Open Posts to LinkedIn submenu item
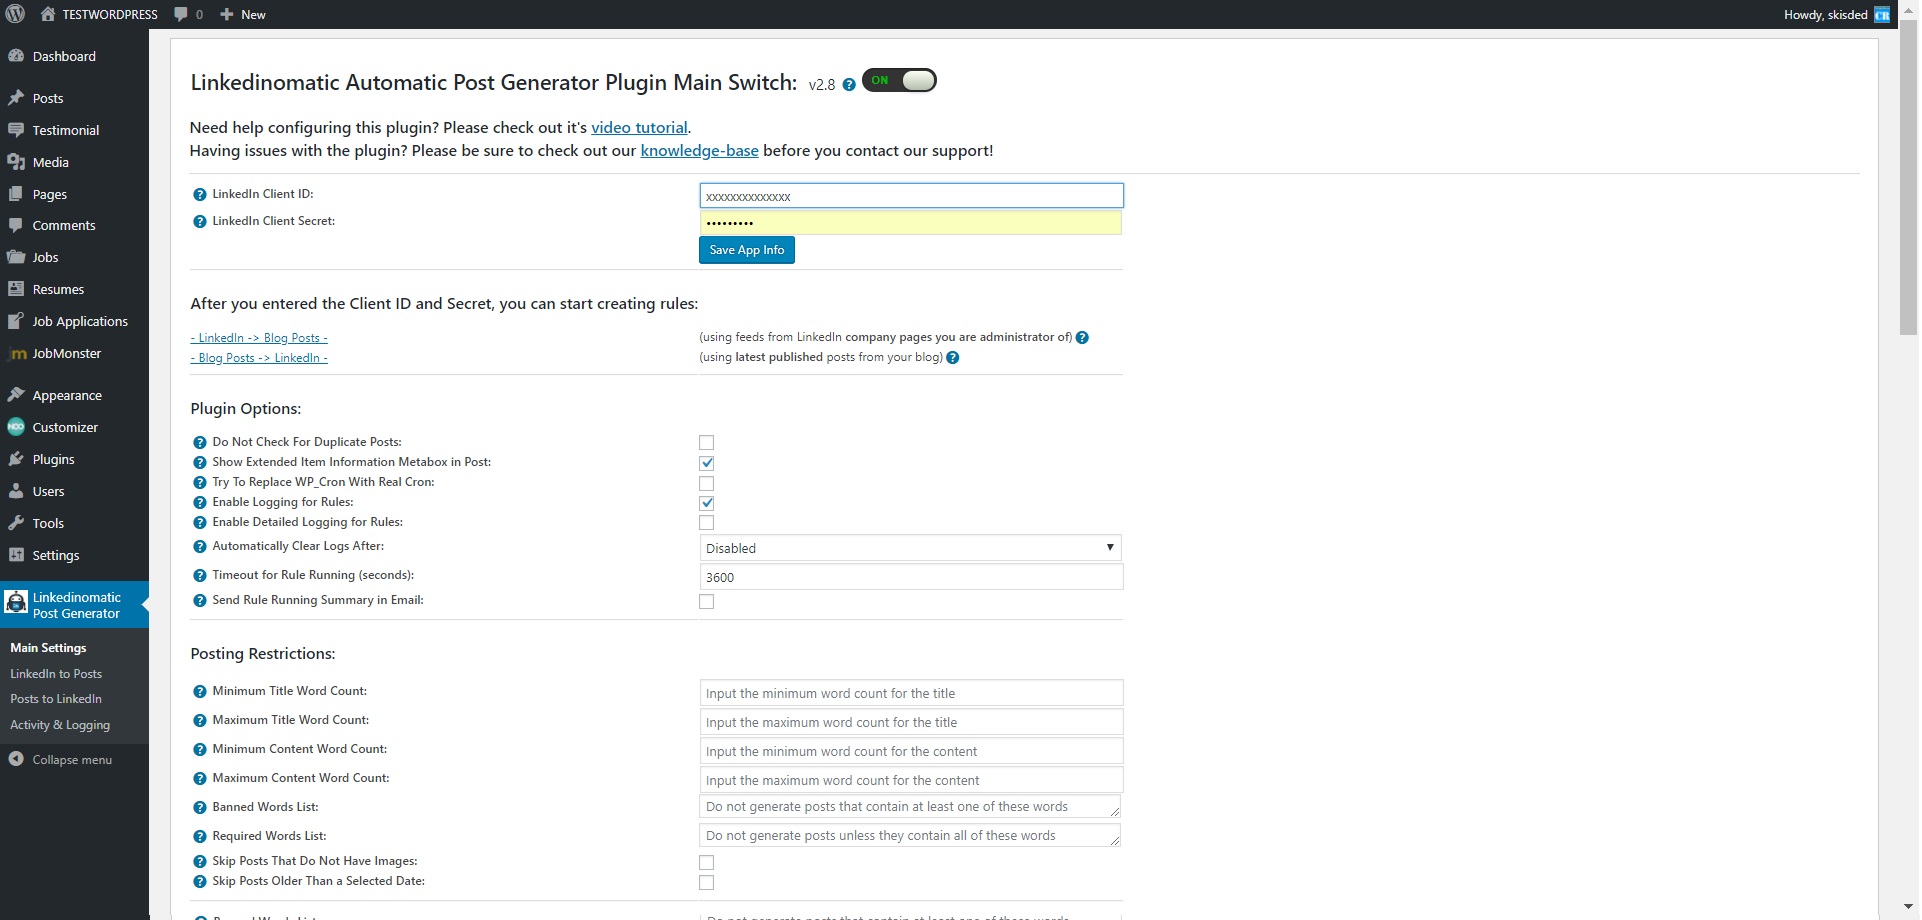 (56, 699)
